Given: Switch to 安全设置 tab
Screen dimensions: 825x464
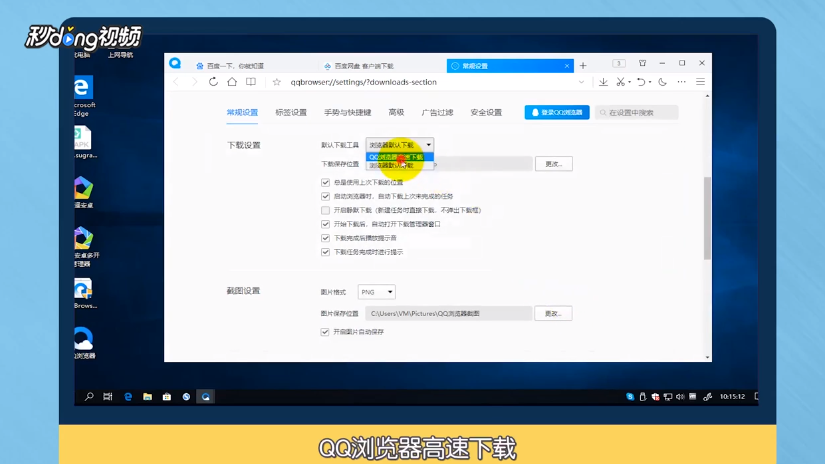Looking at the screenshot, I should click(486, 113).
